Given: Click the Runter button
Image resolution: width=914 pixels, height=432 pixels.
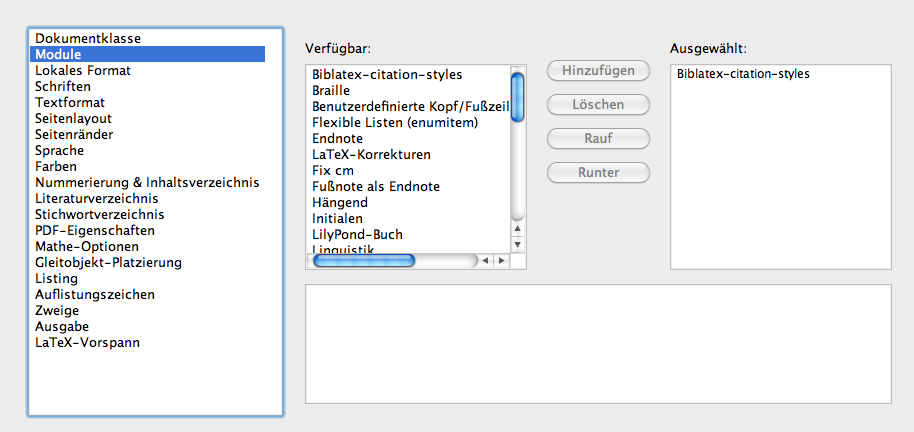Looking at the screenshot, I should [598, 173].
